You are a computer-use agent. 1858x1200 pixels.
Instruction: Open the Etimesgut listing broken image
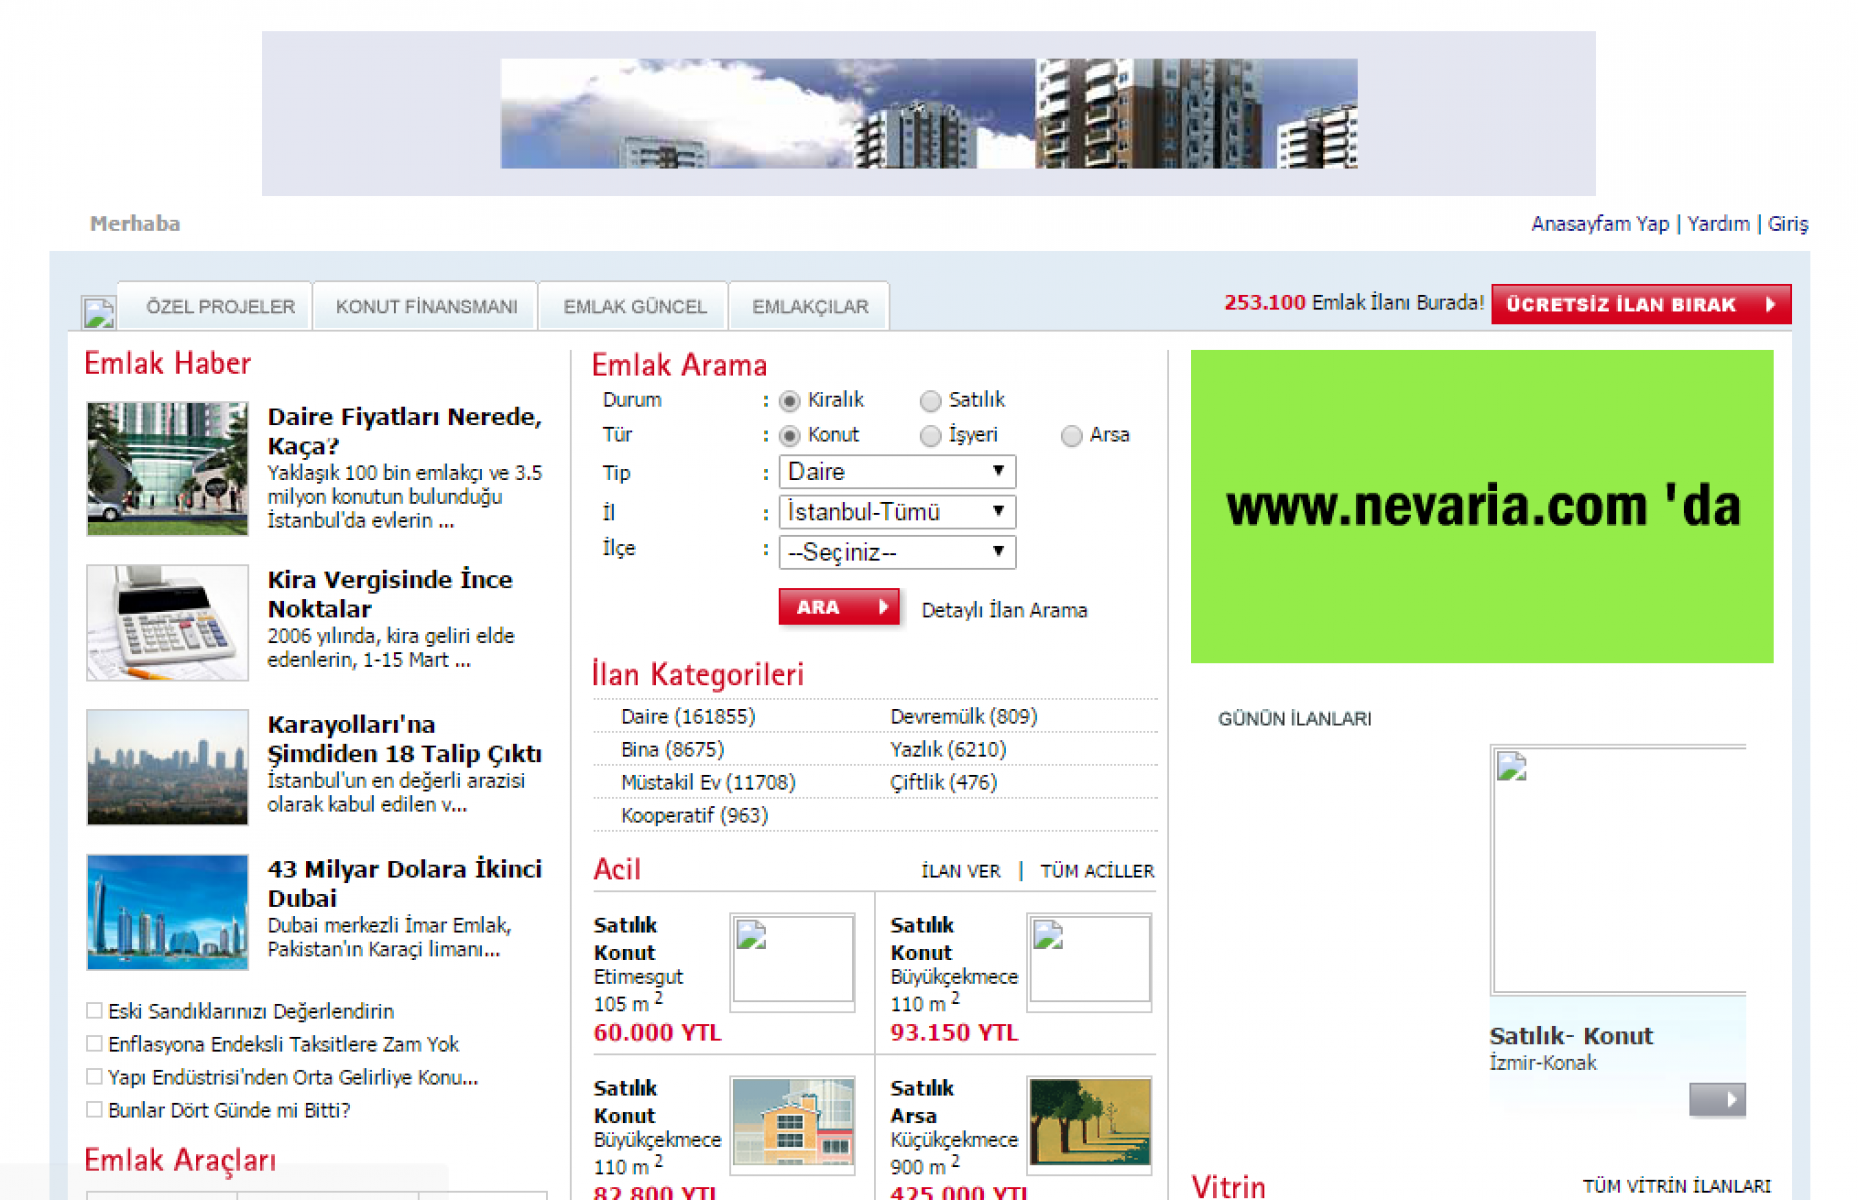(x=792, y=958)
